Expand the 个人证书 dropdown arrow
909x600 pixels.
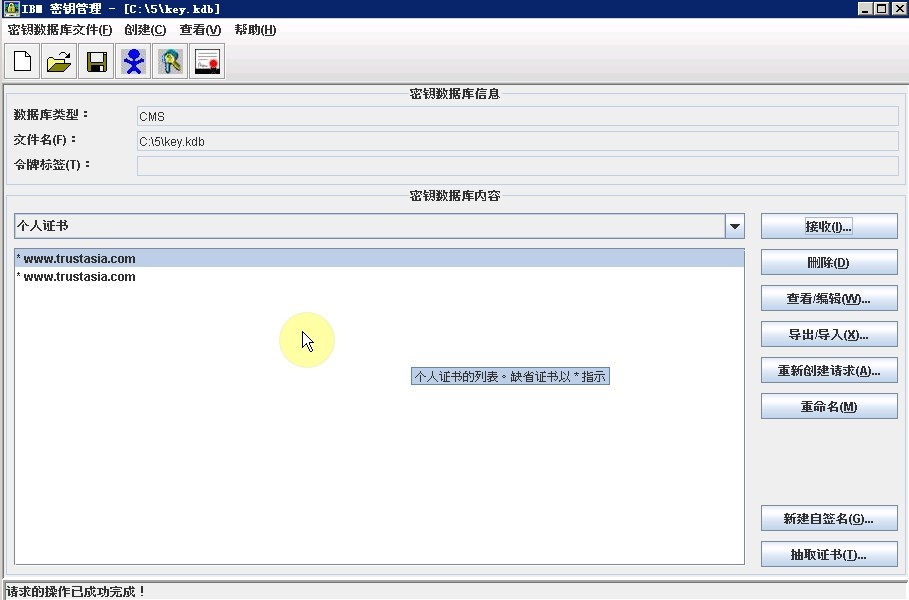pyautogui.click(x=735, y=226)
